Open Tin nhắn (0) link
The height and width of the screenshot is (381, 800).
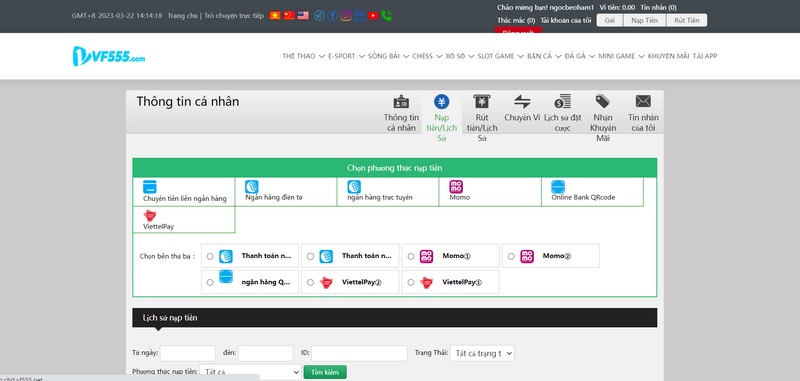click(x=659, y=8)
